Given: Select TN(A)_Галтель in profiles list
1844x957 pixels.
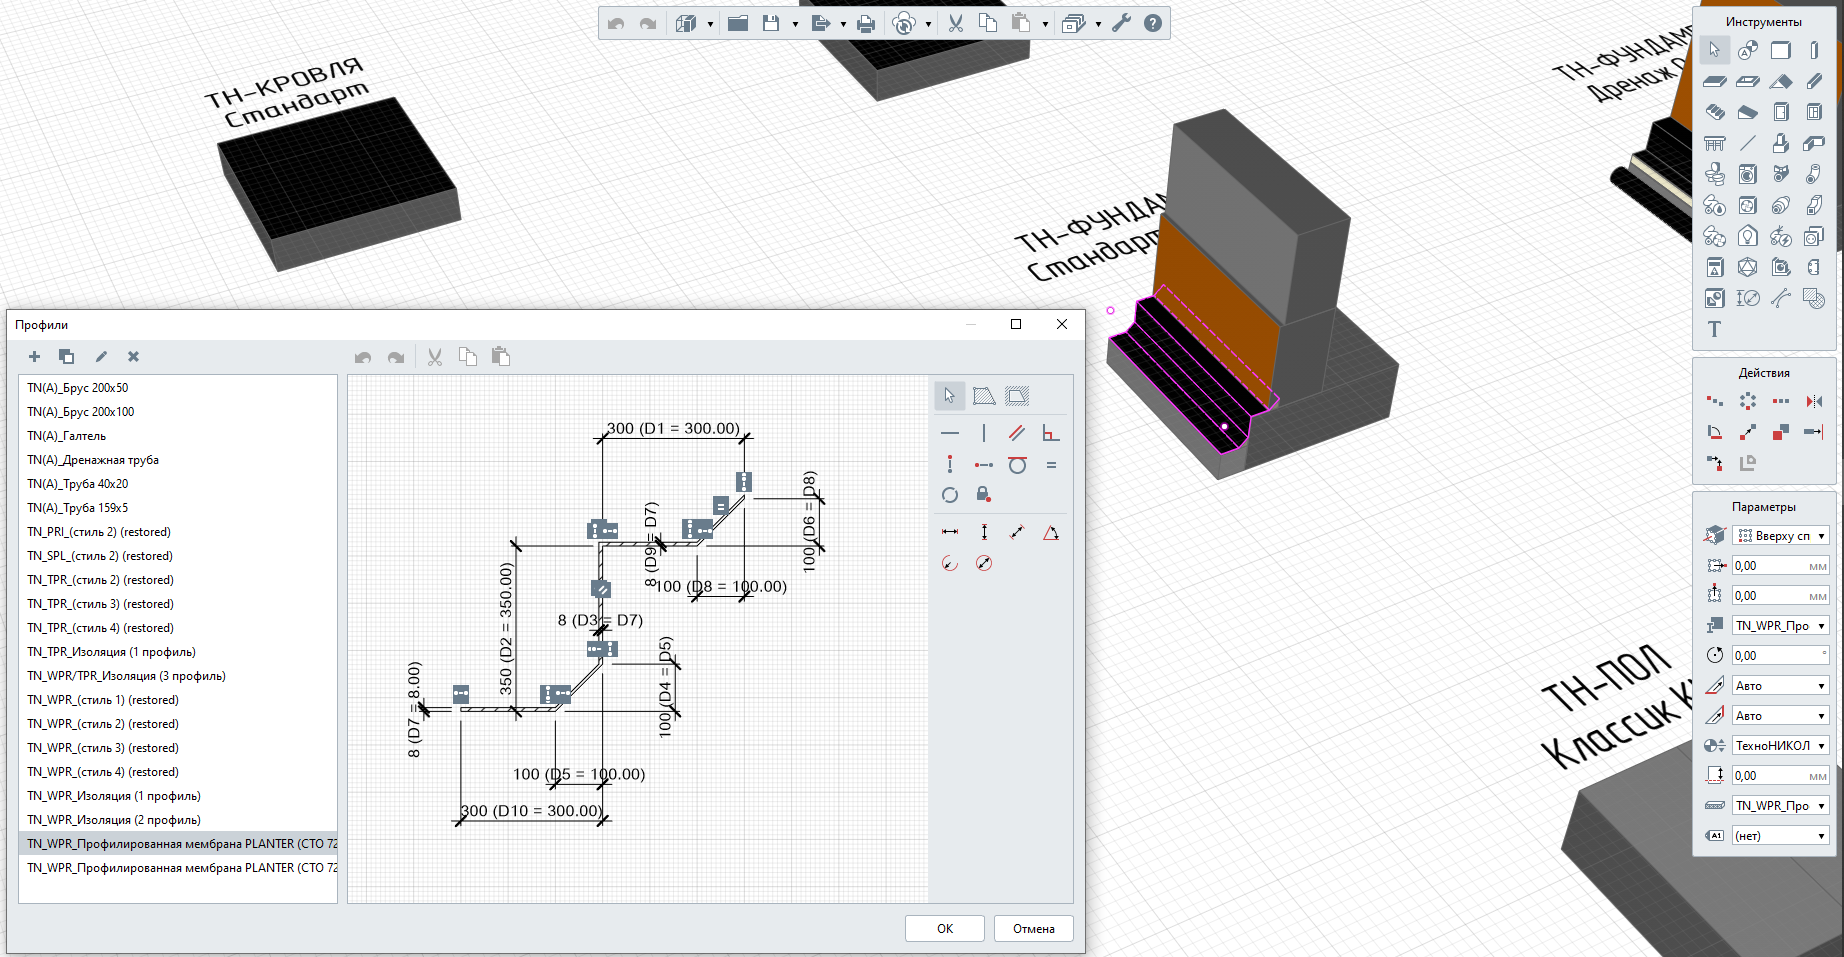Looking at the screenshot, I should (67, 436).
